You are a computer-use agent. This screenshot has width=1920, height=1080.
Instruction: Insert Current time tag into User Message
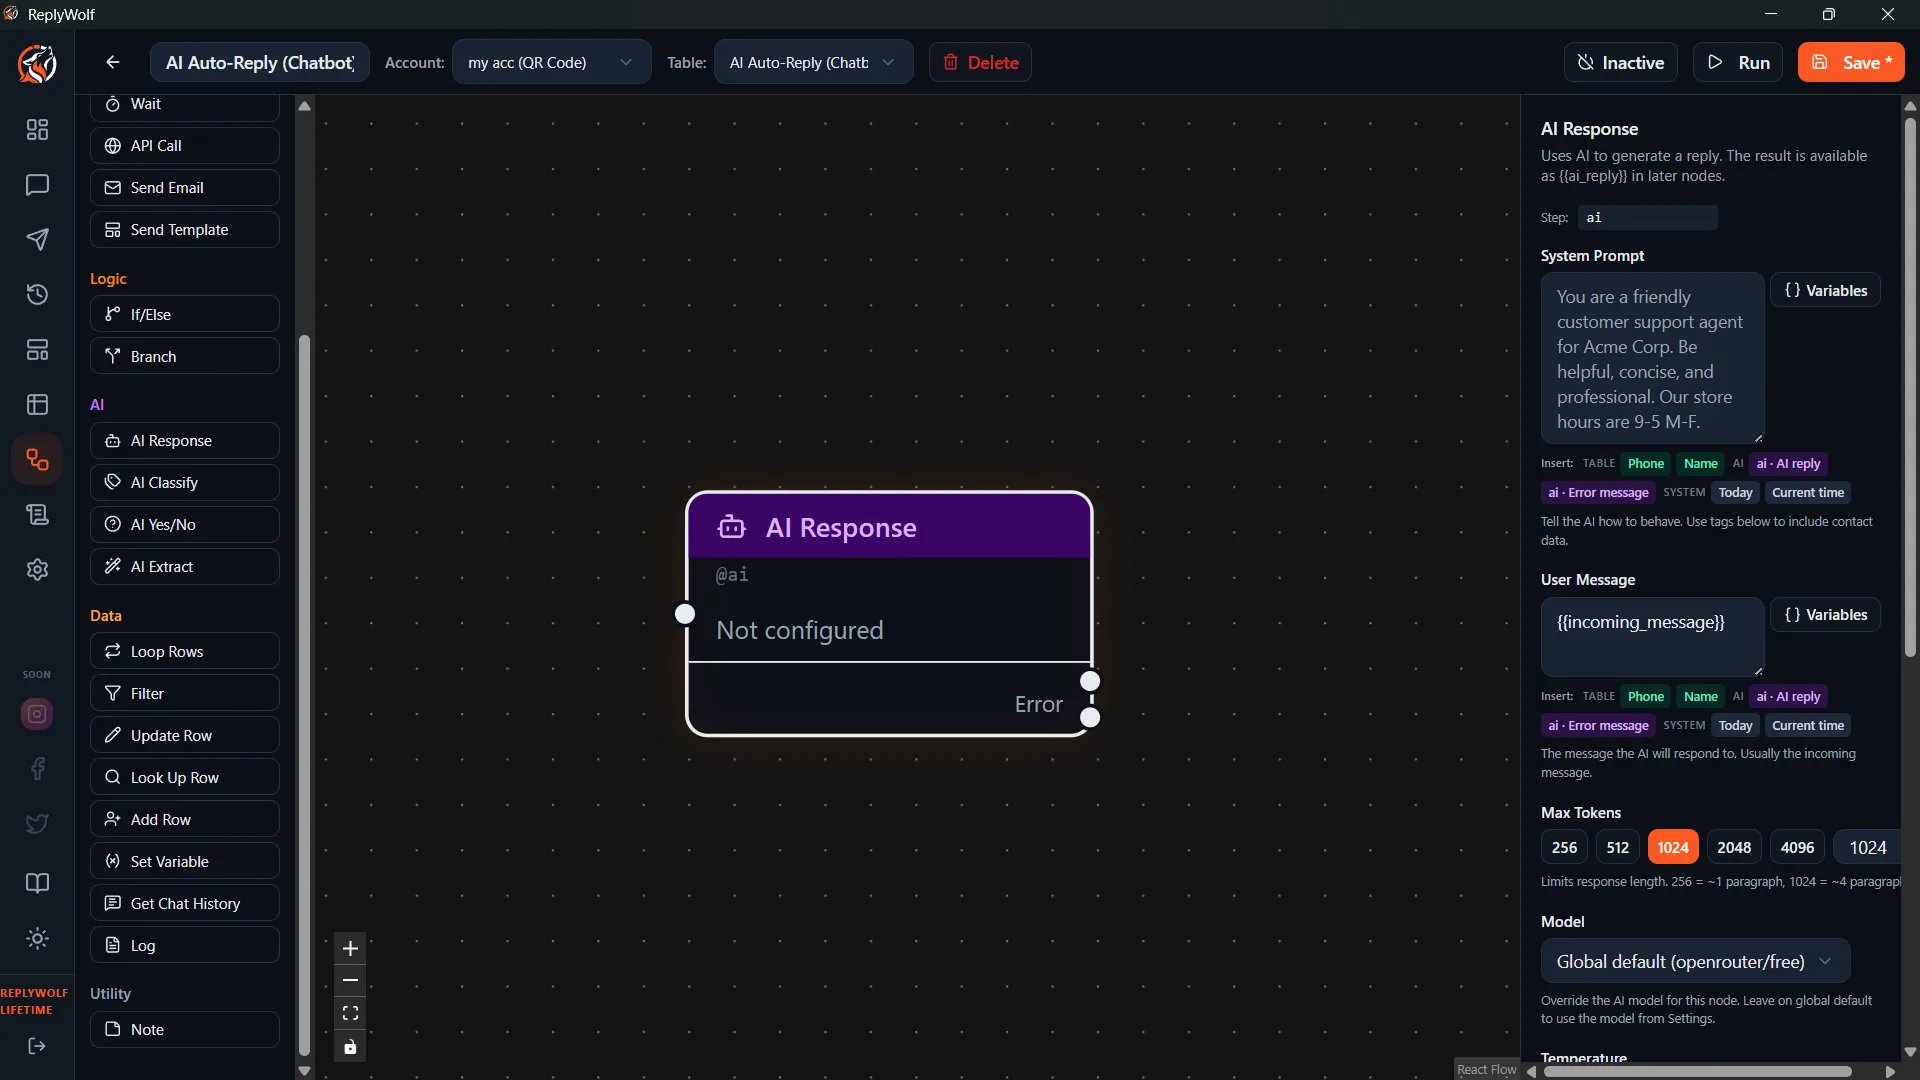(1807, 726)
